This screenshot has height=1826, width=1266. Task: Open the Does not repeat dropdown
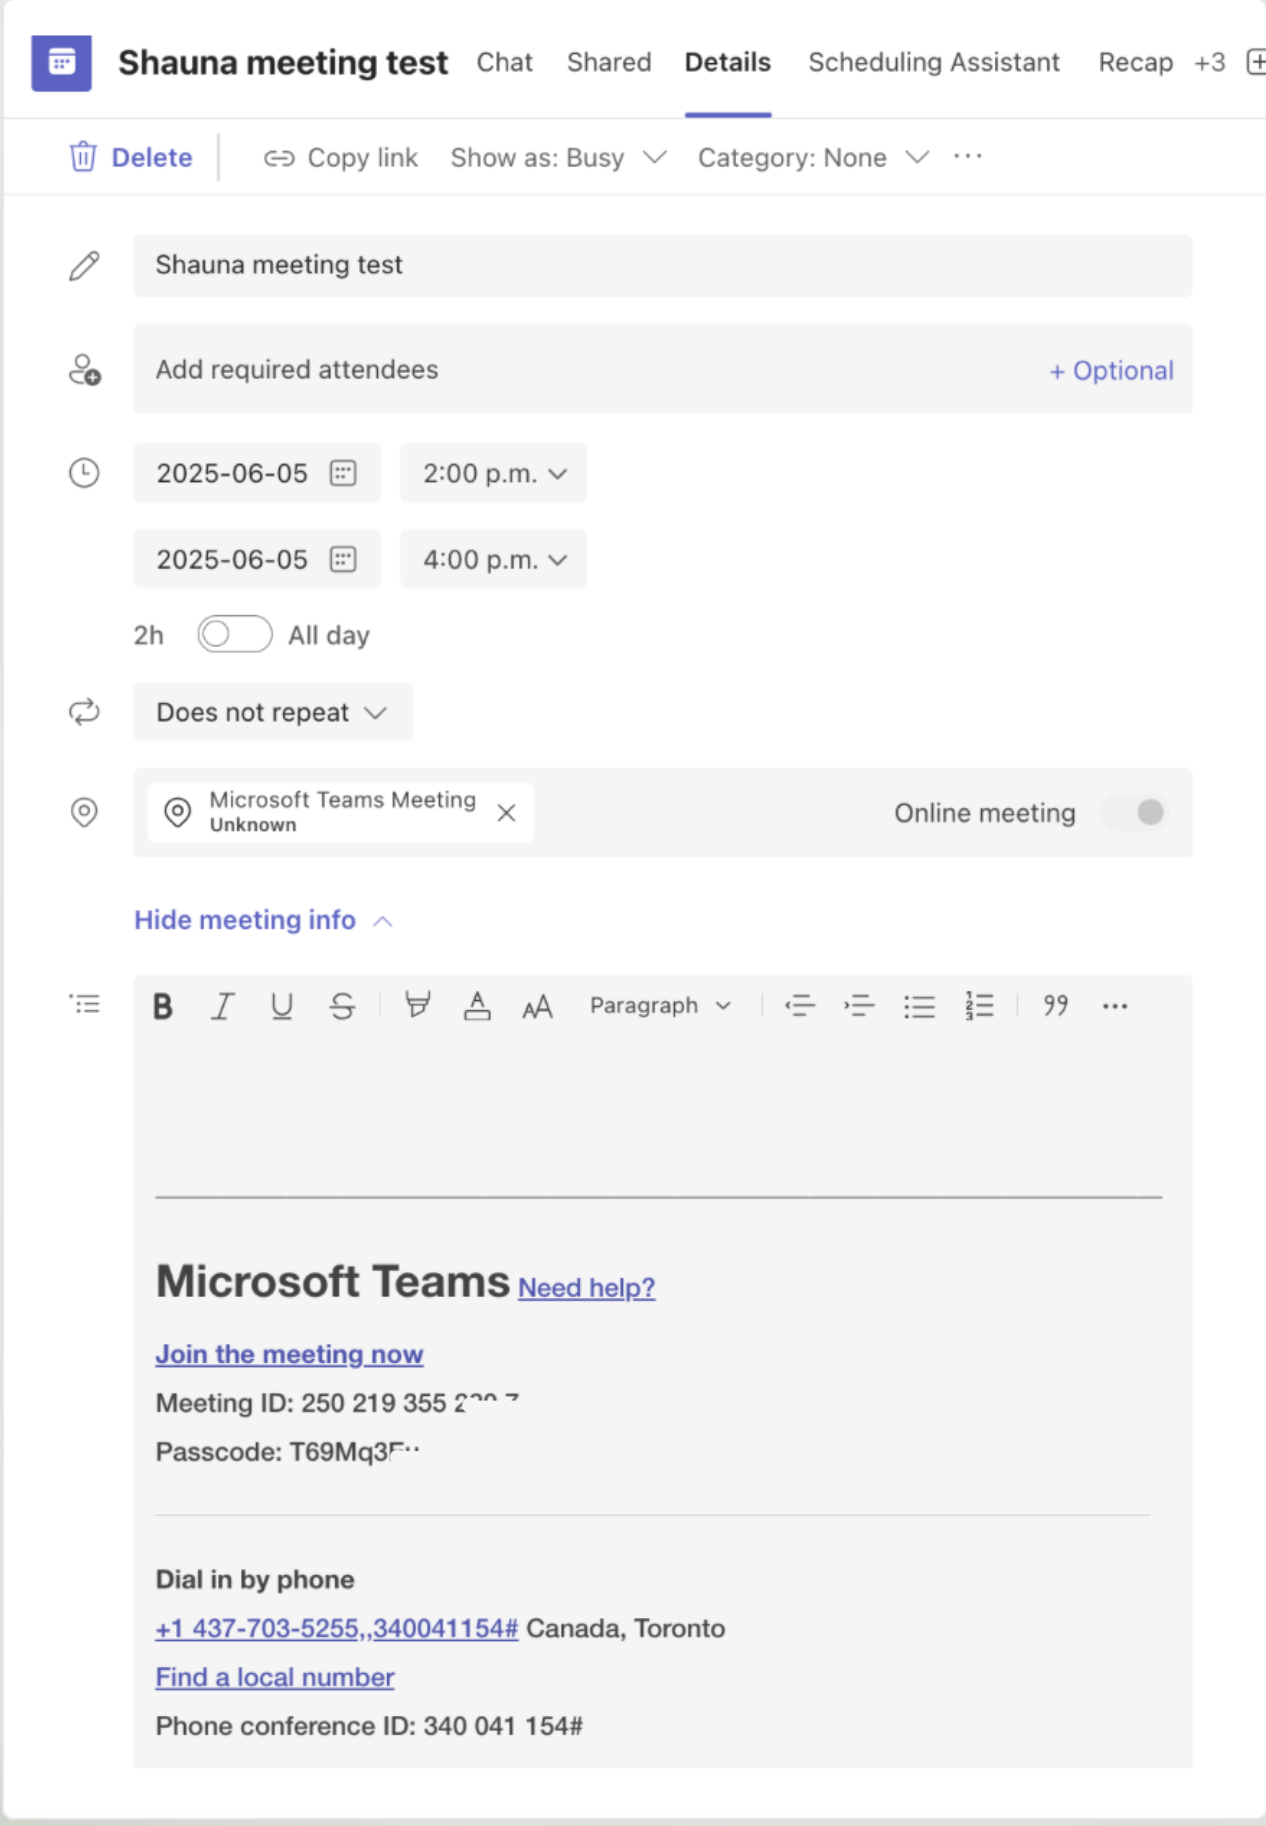coord(272,712)
